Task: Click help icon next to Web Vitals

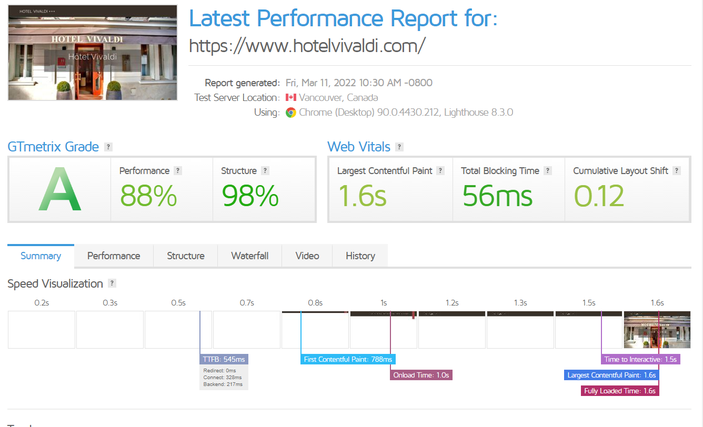Action: [399, 147]
